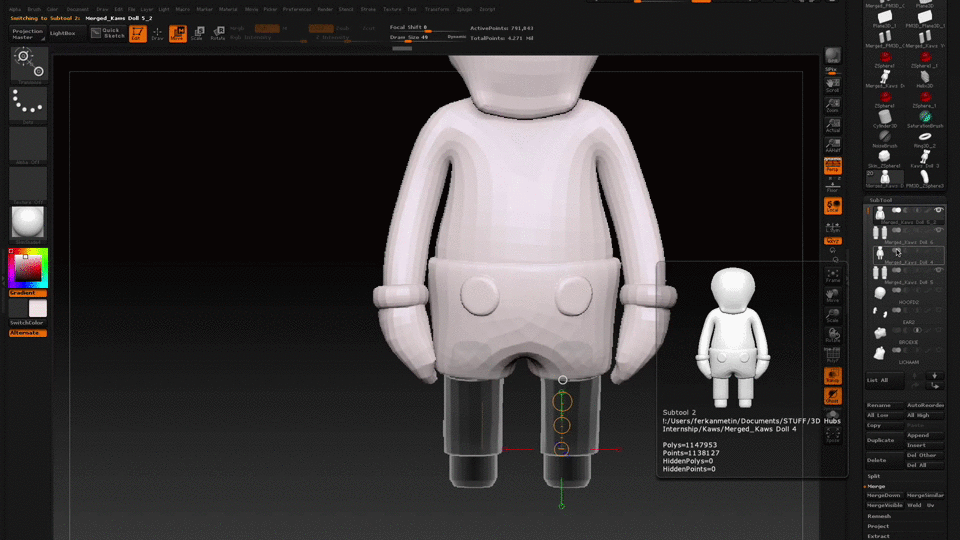Click the right shelf Scale view button
Screen dimensions: 960x540
pos(833,315)
